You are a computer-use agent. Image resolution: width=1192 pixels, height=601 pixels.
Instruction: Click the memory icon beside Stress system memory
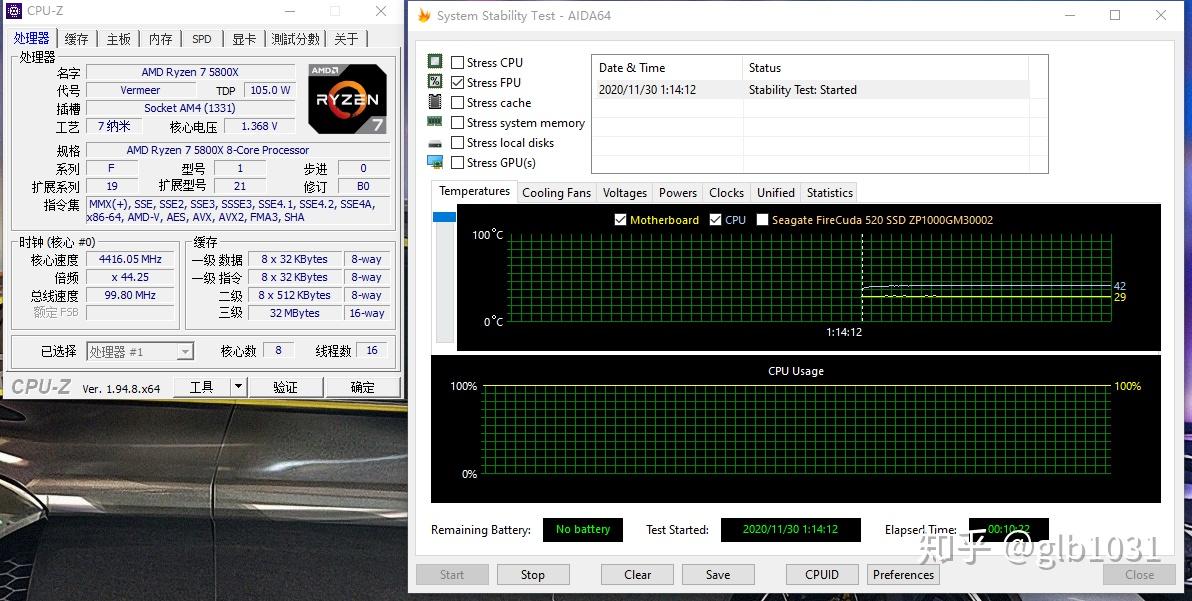click(x=434, y=122)
